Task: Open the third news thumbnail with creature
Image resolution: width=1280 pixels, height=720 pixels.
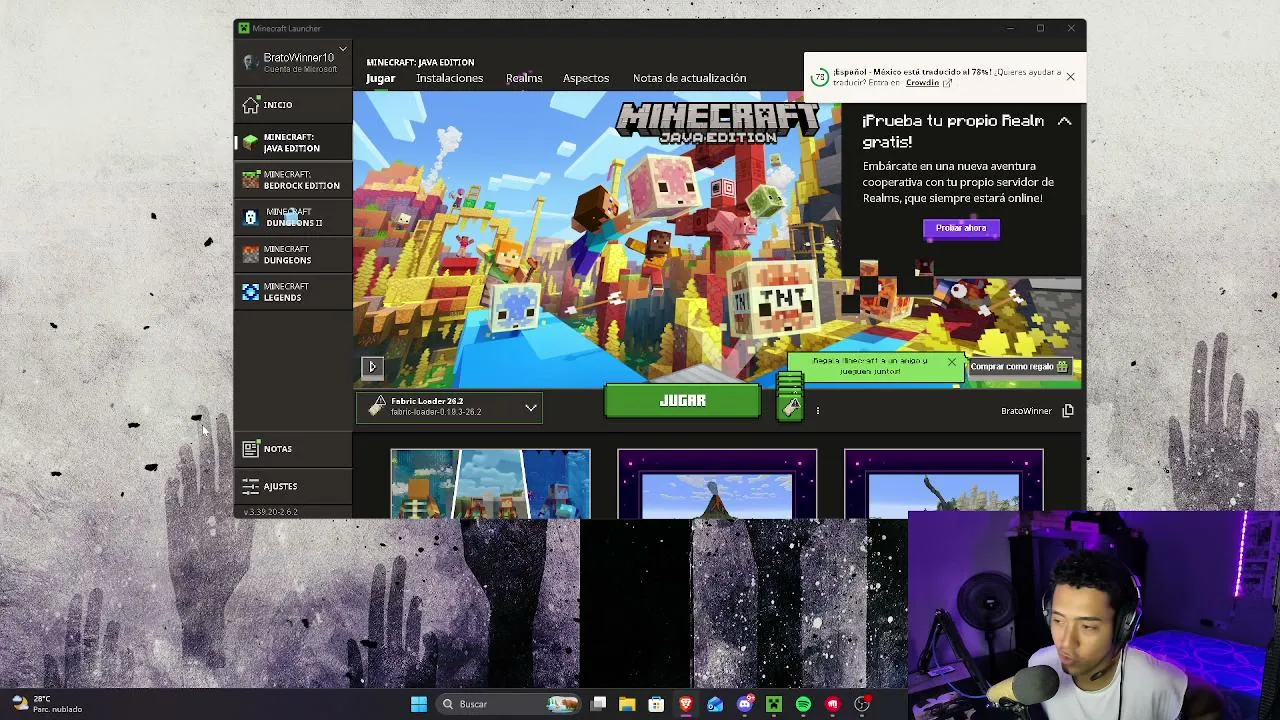Action: (944, 484)
